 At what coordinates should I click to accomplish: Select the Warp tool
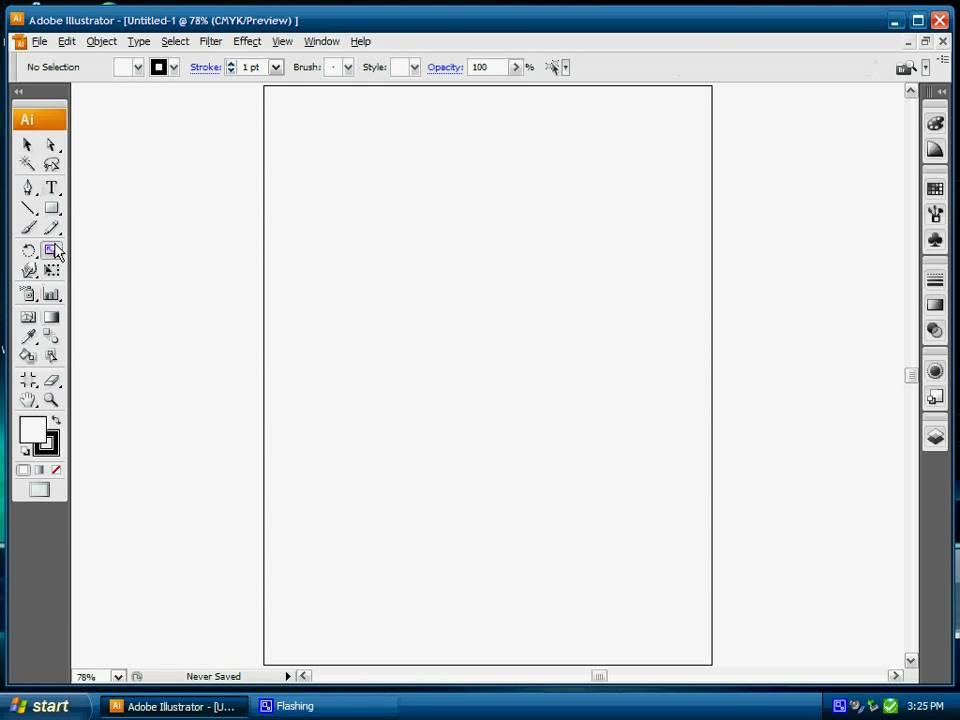coord(28,270)
